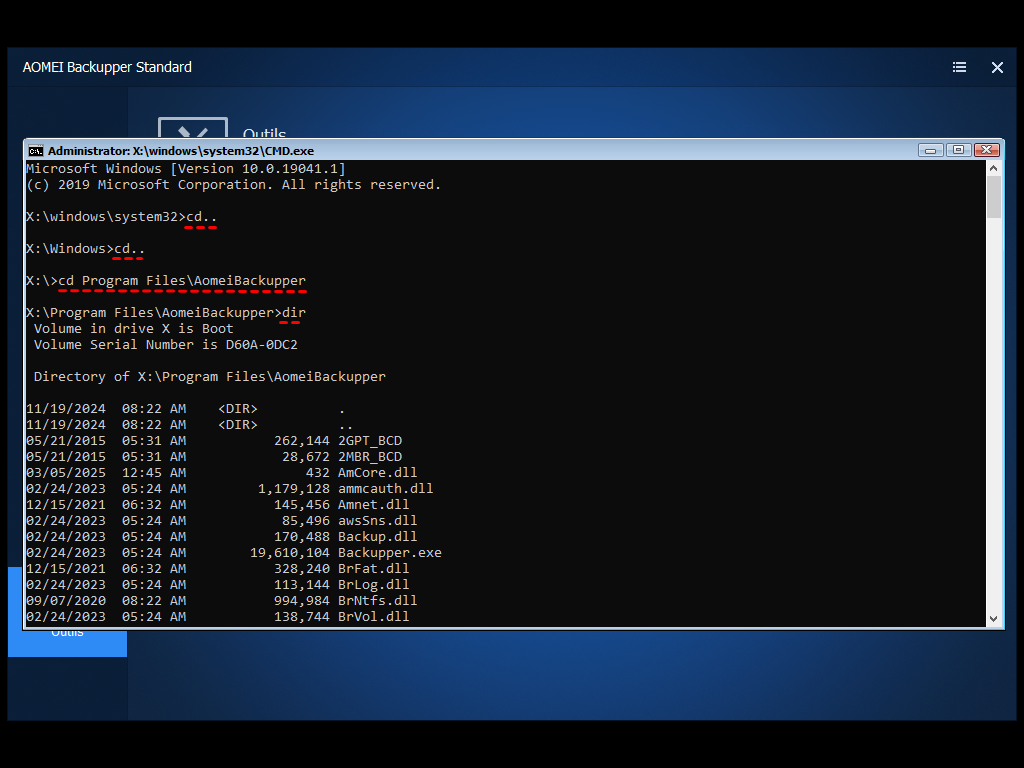Click the 'X:\Windows>cd..' command line
1024x768 pixels.
click(86, 249)
